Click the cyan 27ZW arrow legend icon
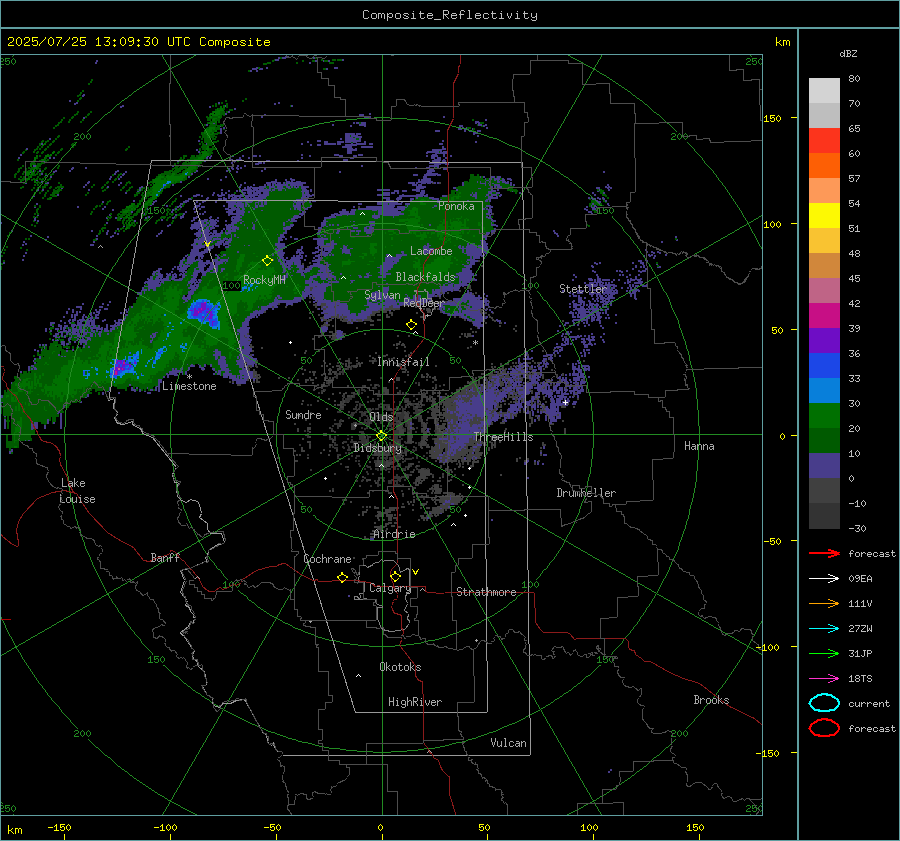The width and height of the screenshot is (900, 841). [824, 629]
